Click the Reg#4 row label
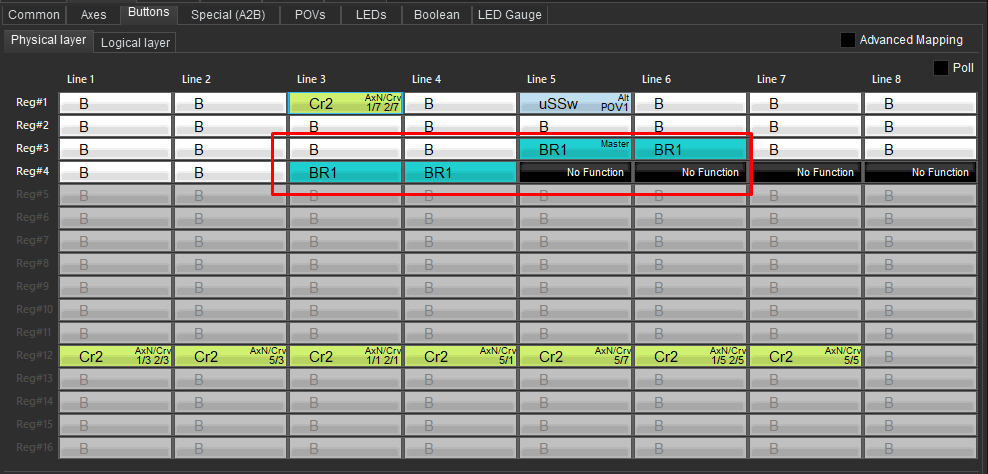 (x=33, y=171)
